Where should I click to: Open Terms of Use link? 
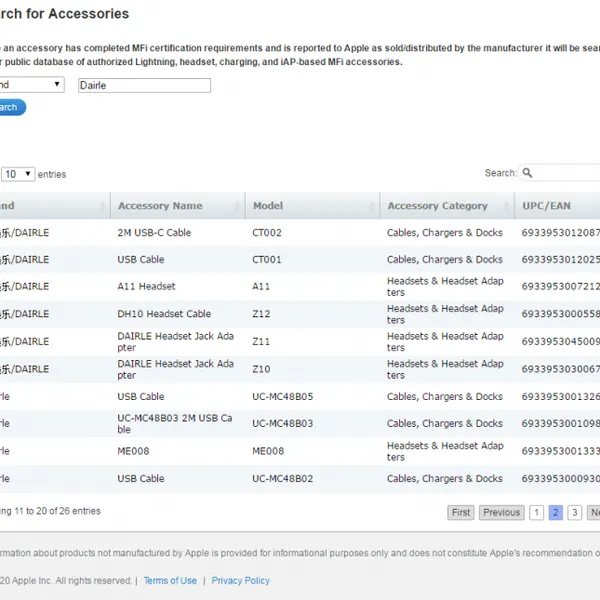pos(170,581)
